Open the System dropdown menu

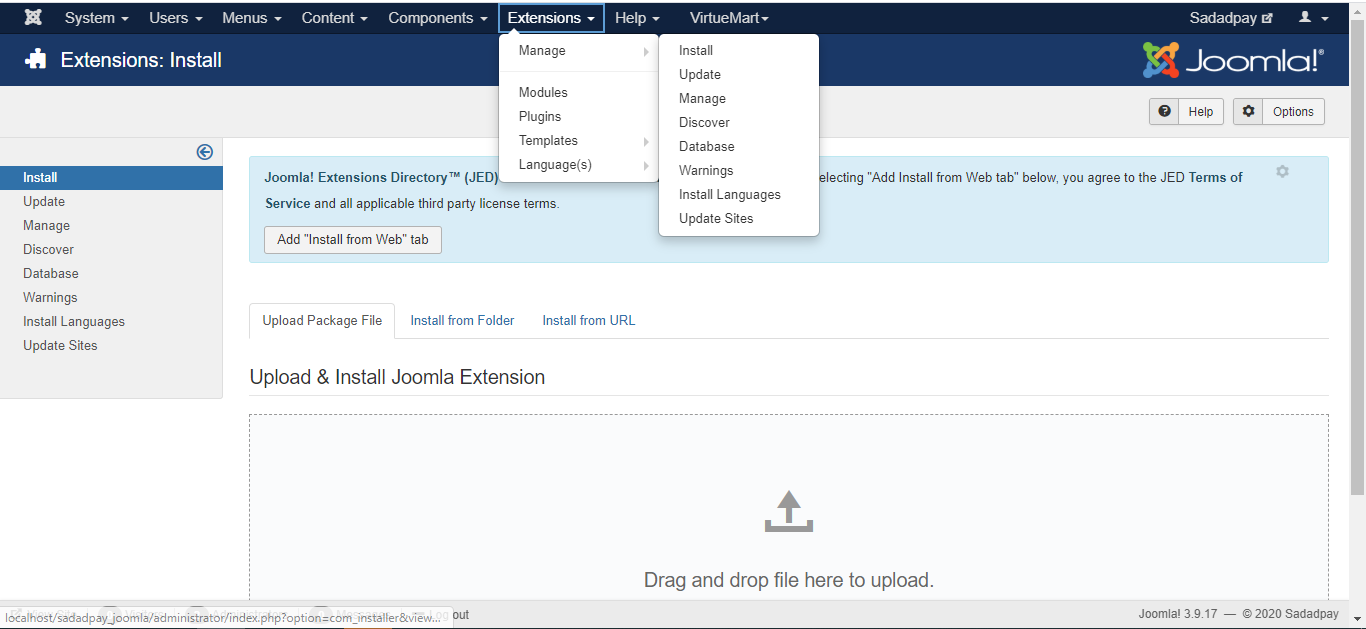pyautogui.click(x=96, y=18)
